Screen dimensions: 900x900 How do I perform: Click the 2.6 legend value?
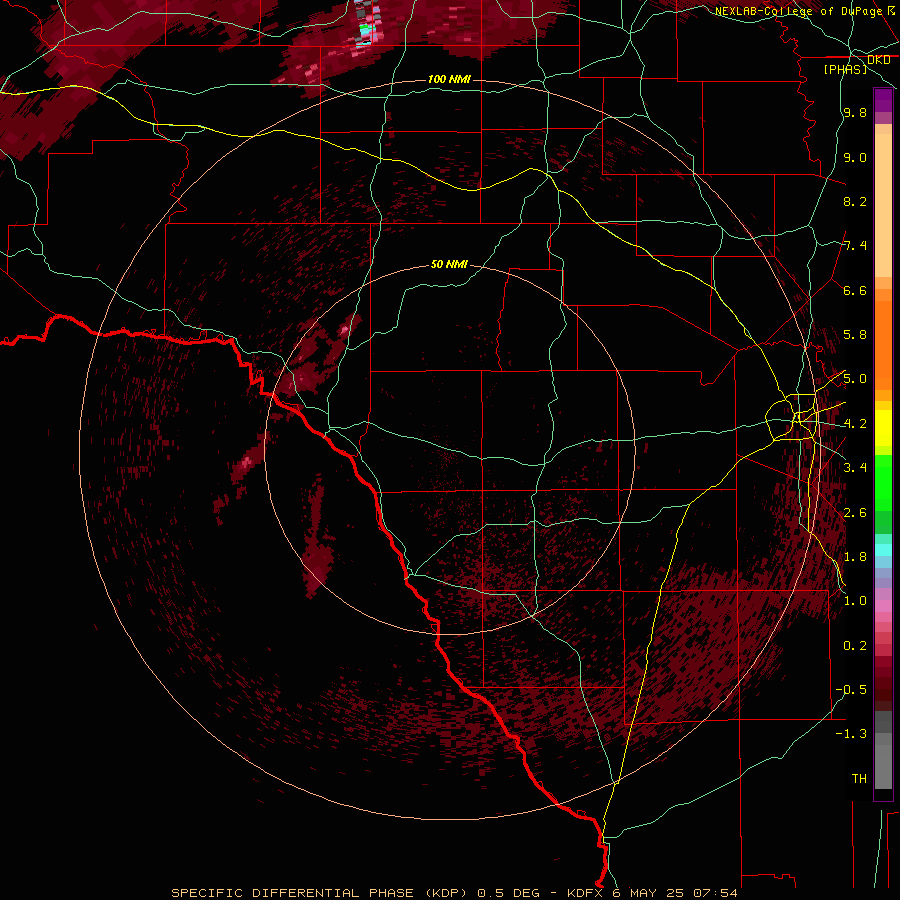pos(855,513)
